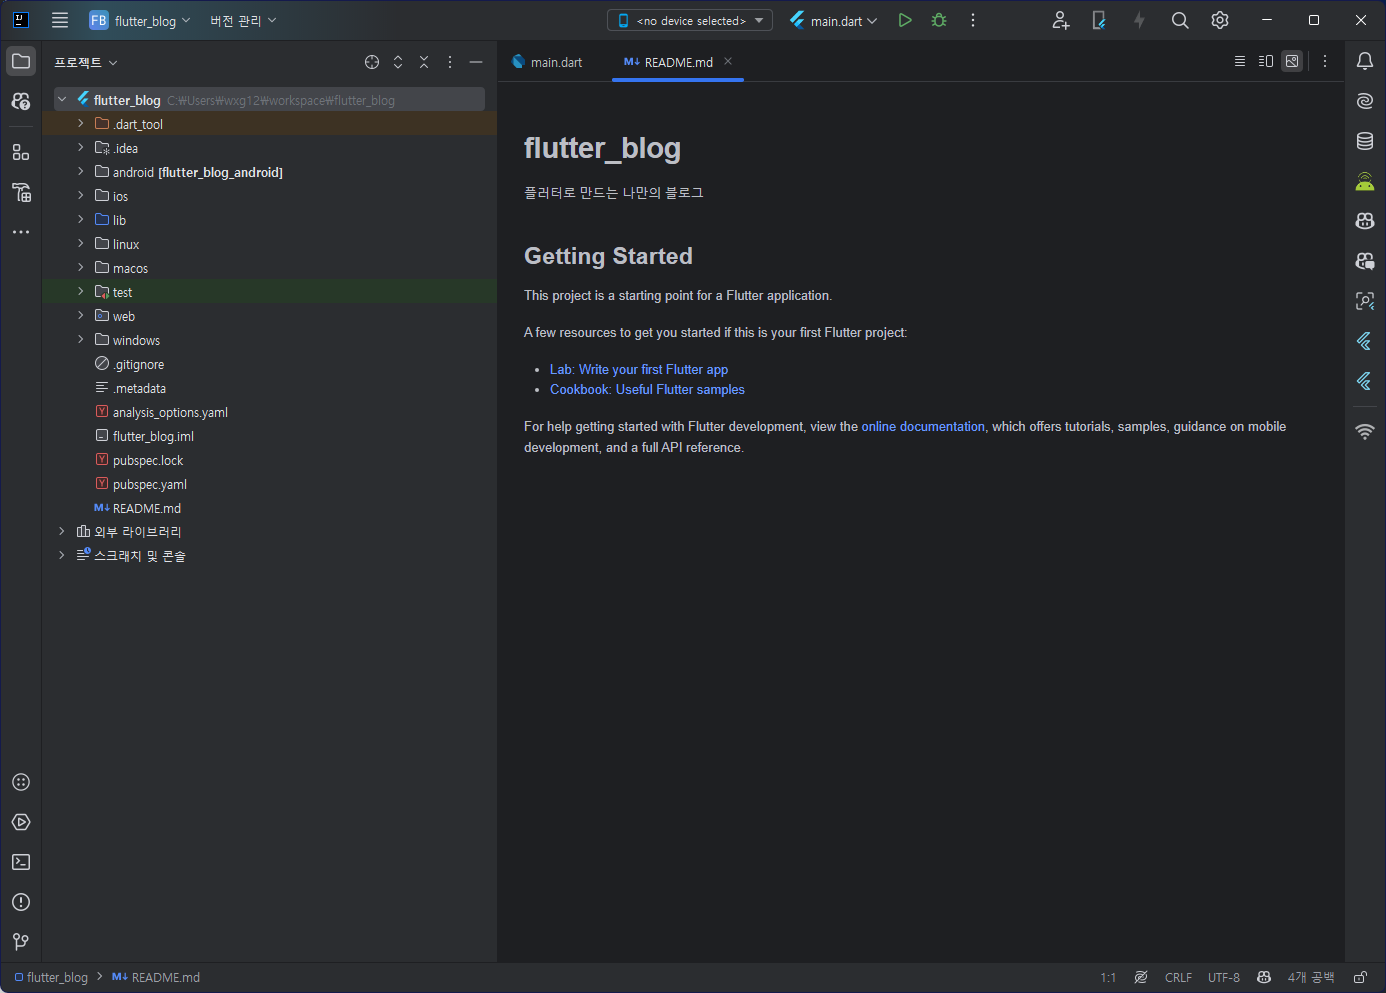This screenshot has width=1386, height=993.
Task: Open IDE settings gear icon
Action: tap(1220, 20)
